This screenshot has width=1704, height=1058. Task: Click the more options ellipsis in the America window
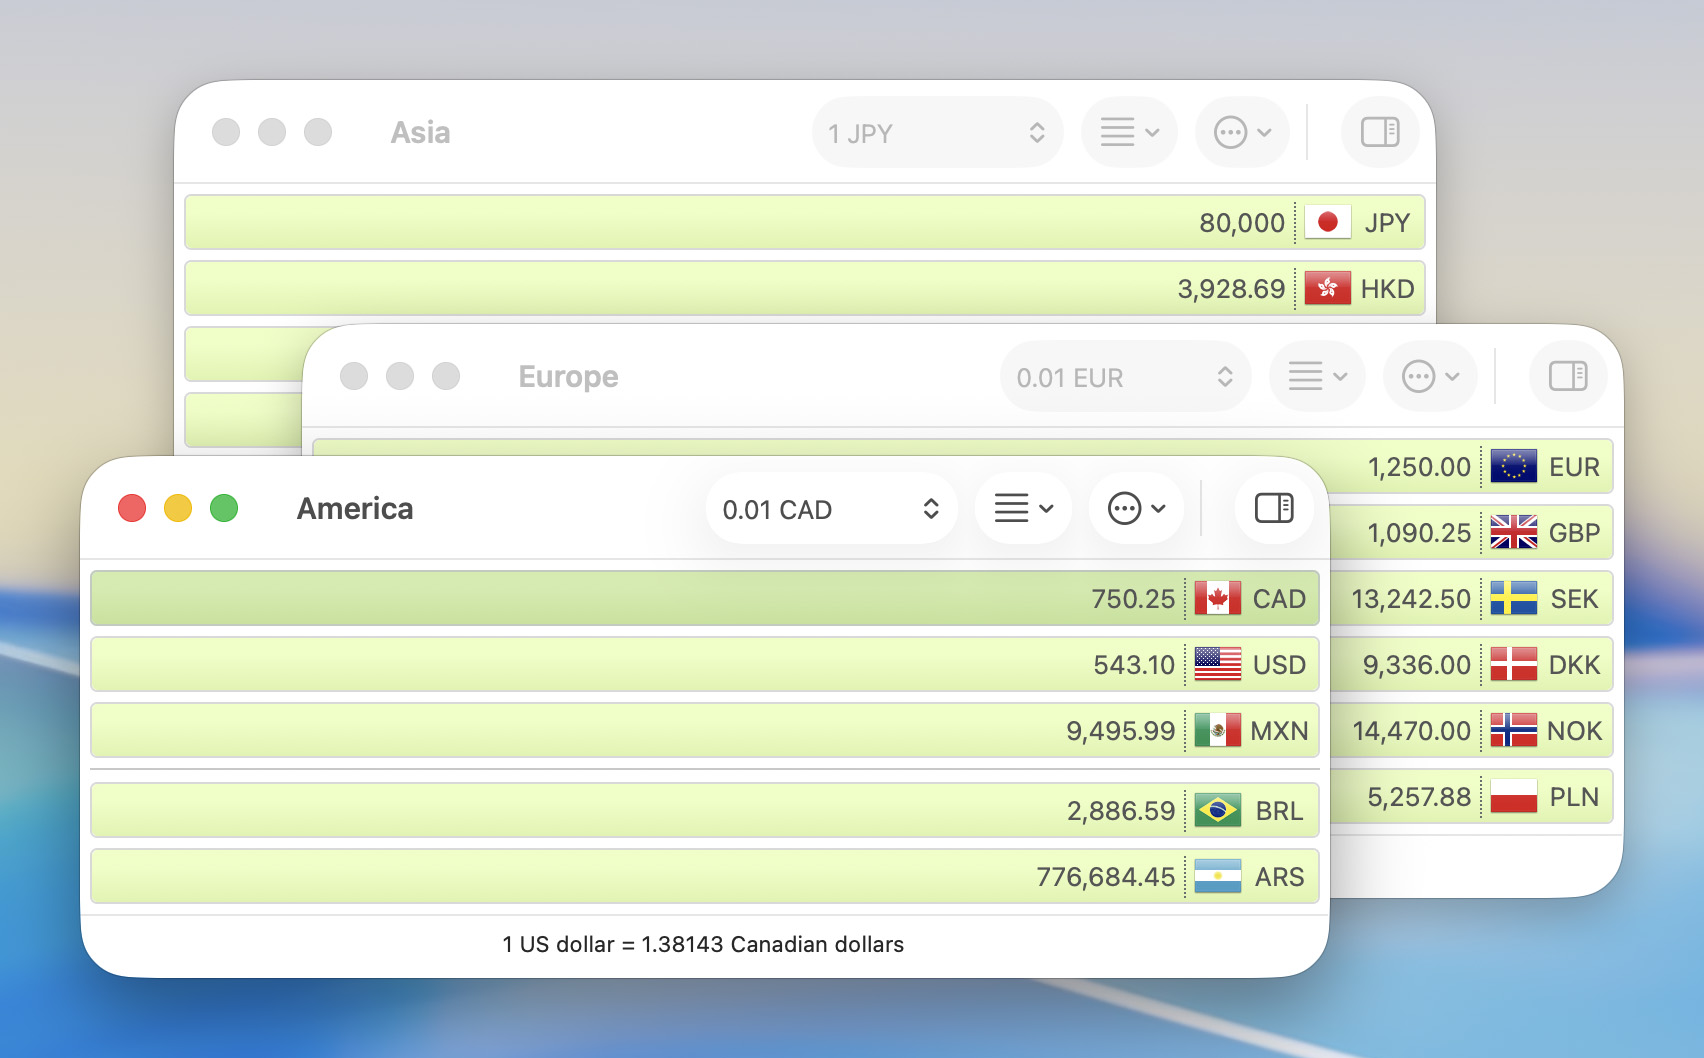tap(1136, 508)
